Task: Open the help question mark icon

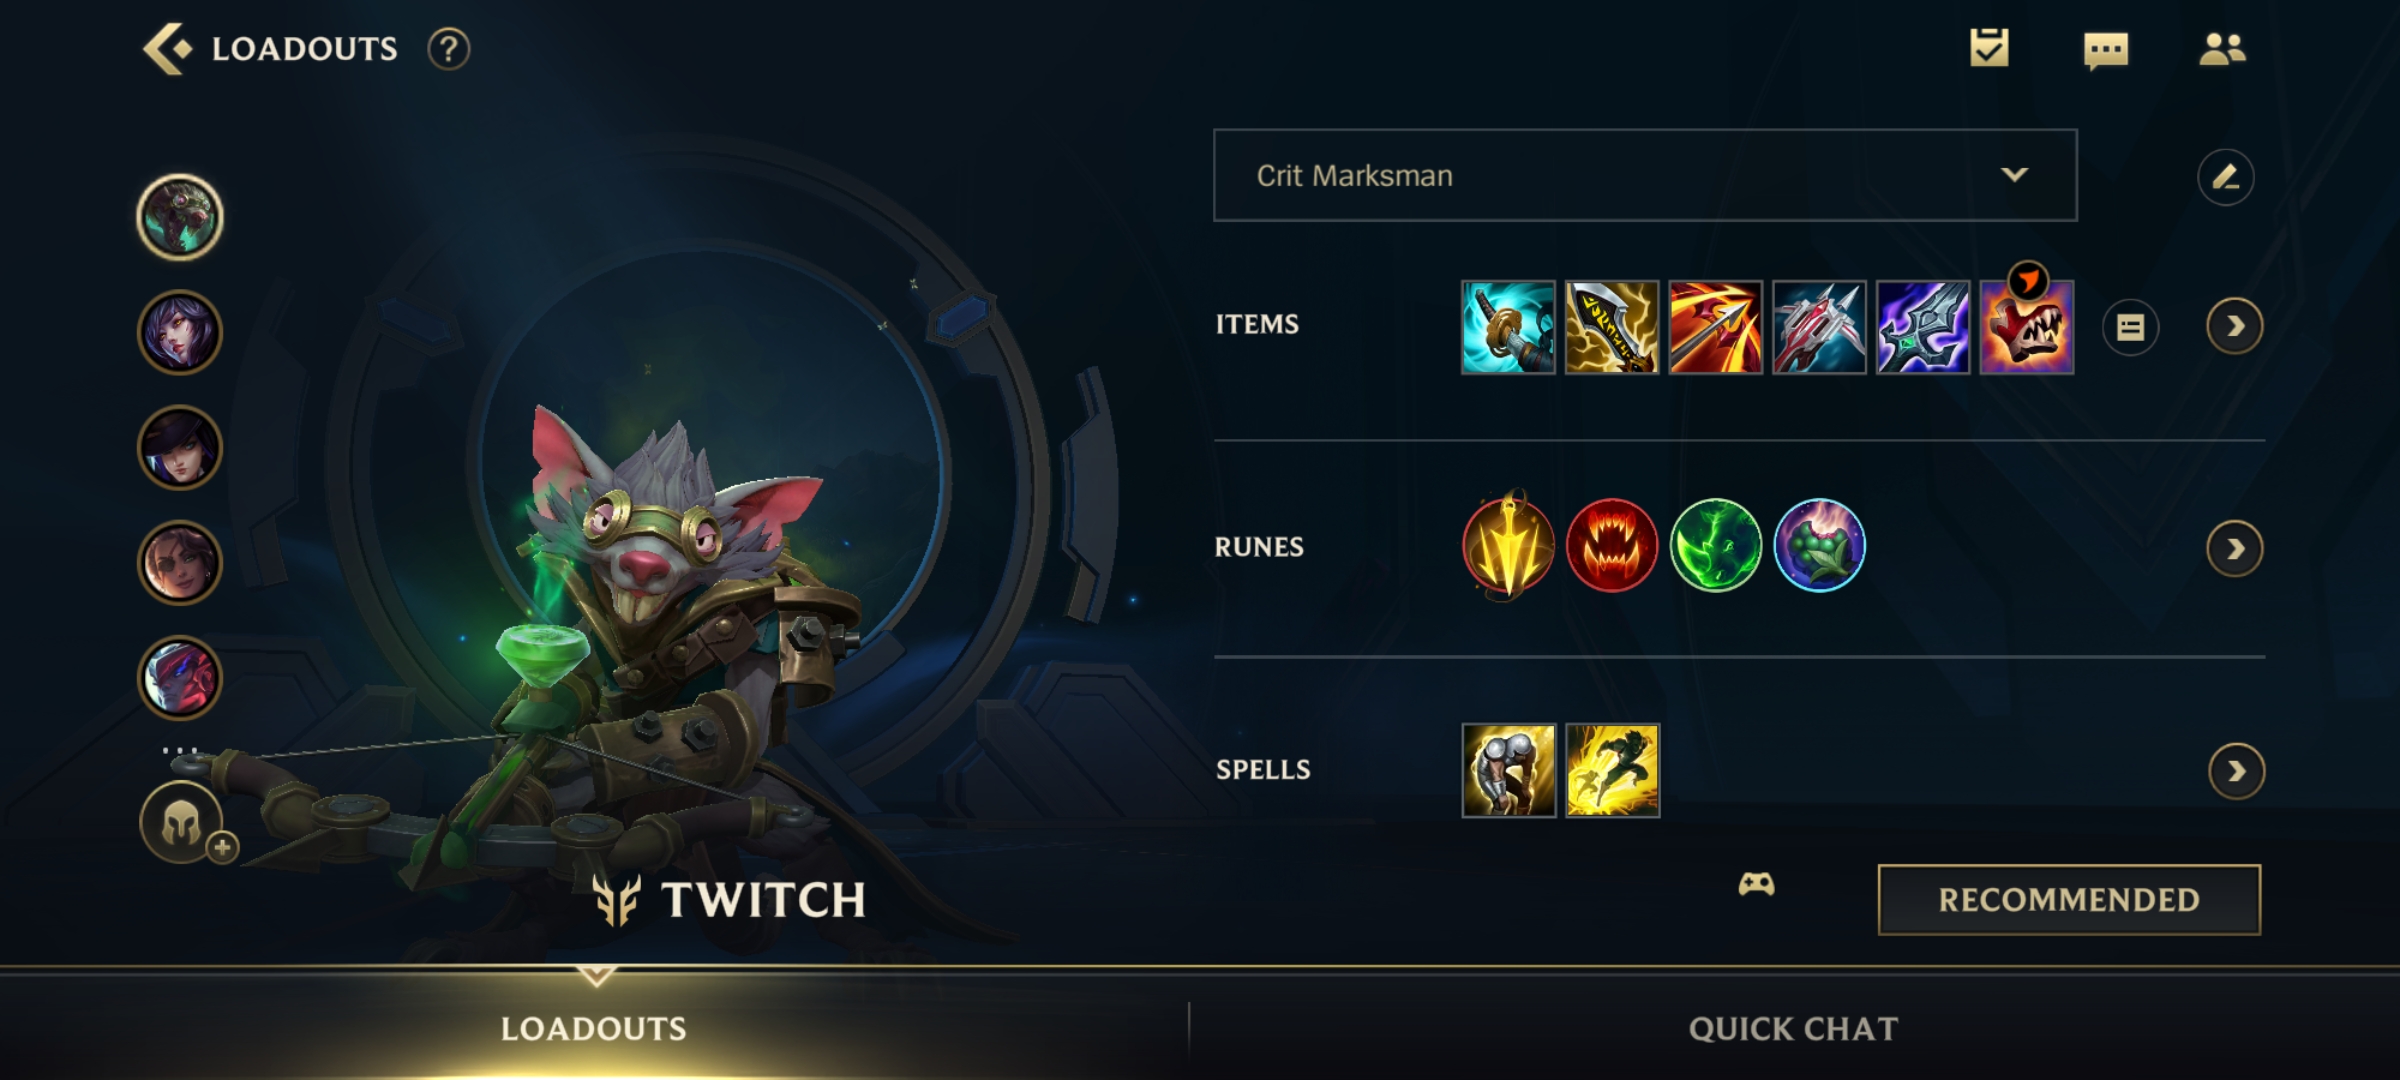Action: click(449, 48)
